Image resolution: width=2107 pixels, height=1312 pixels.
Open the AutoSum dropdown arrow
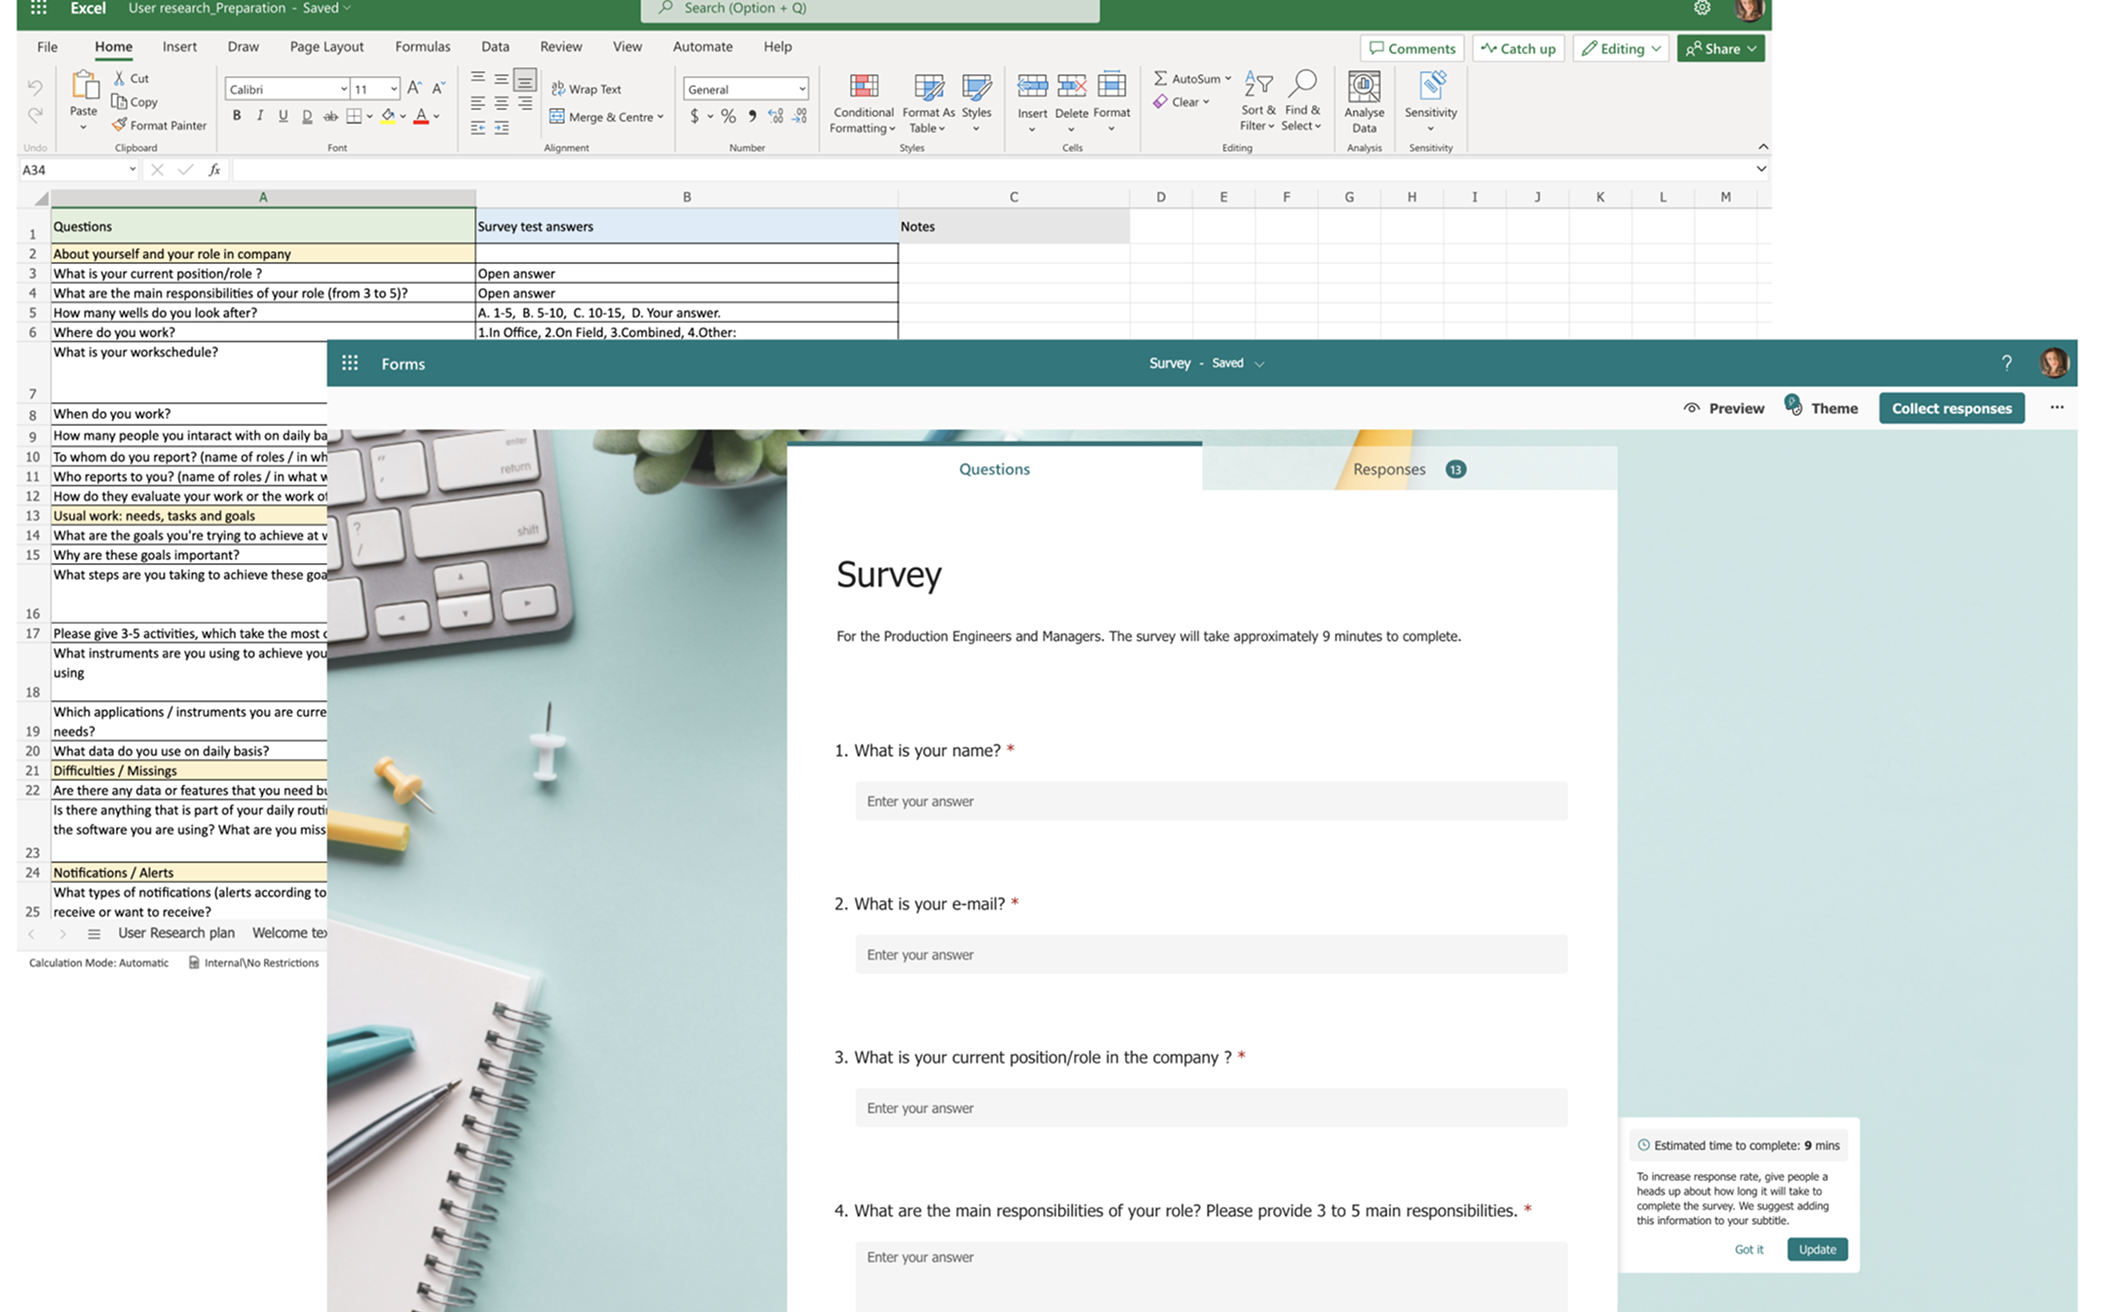[1228, 78]
